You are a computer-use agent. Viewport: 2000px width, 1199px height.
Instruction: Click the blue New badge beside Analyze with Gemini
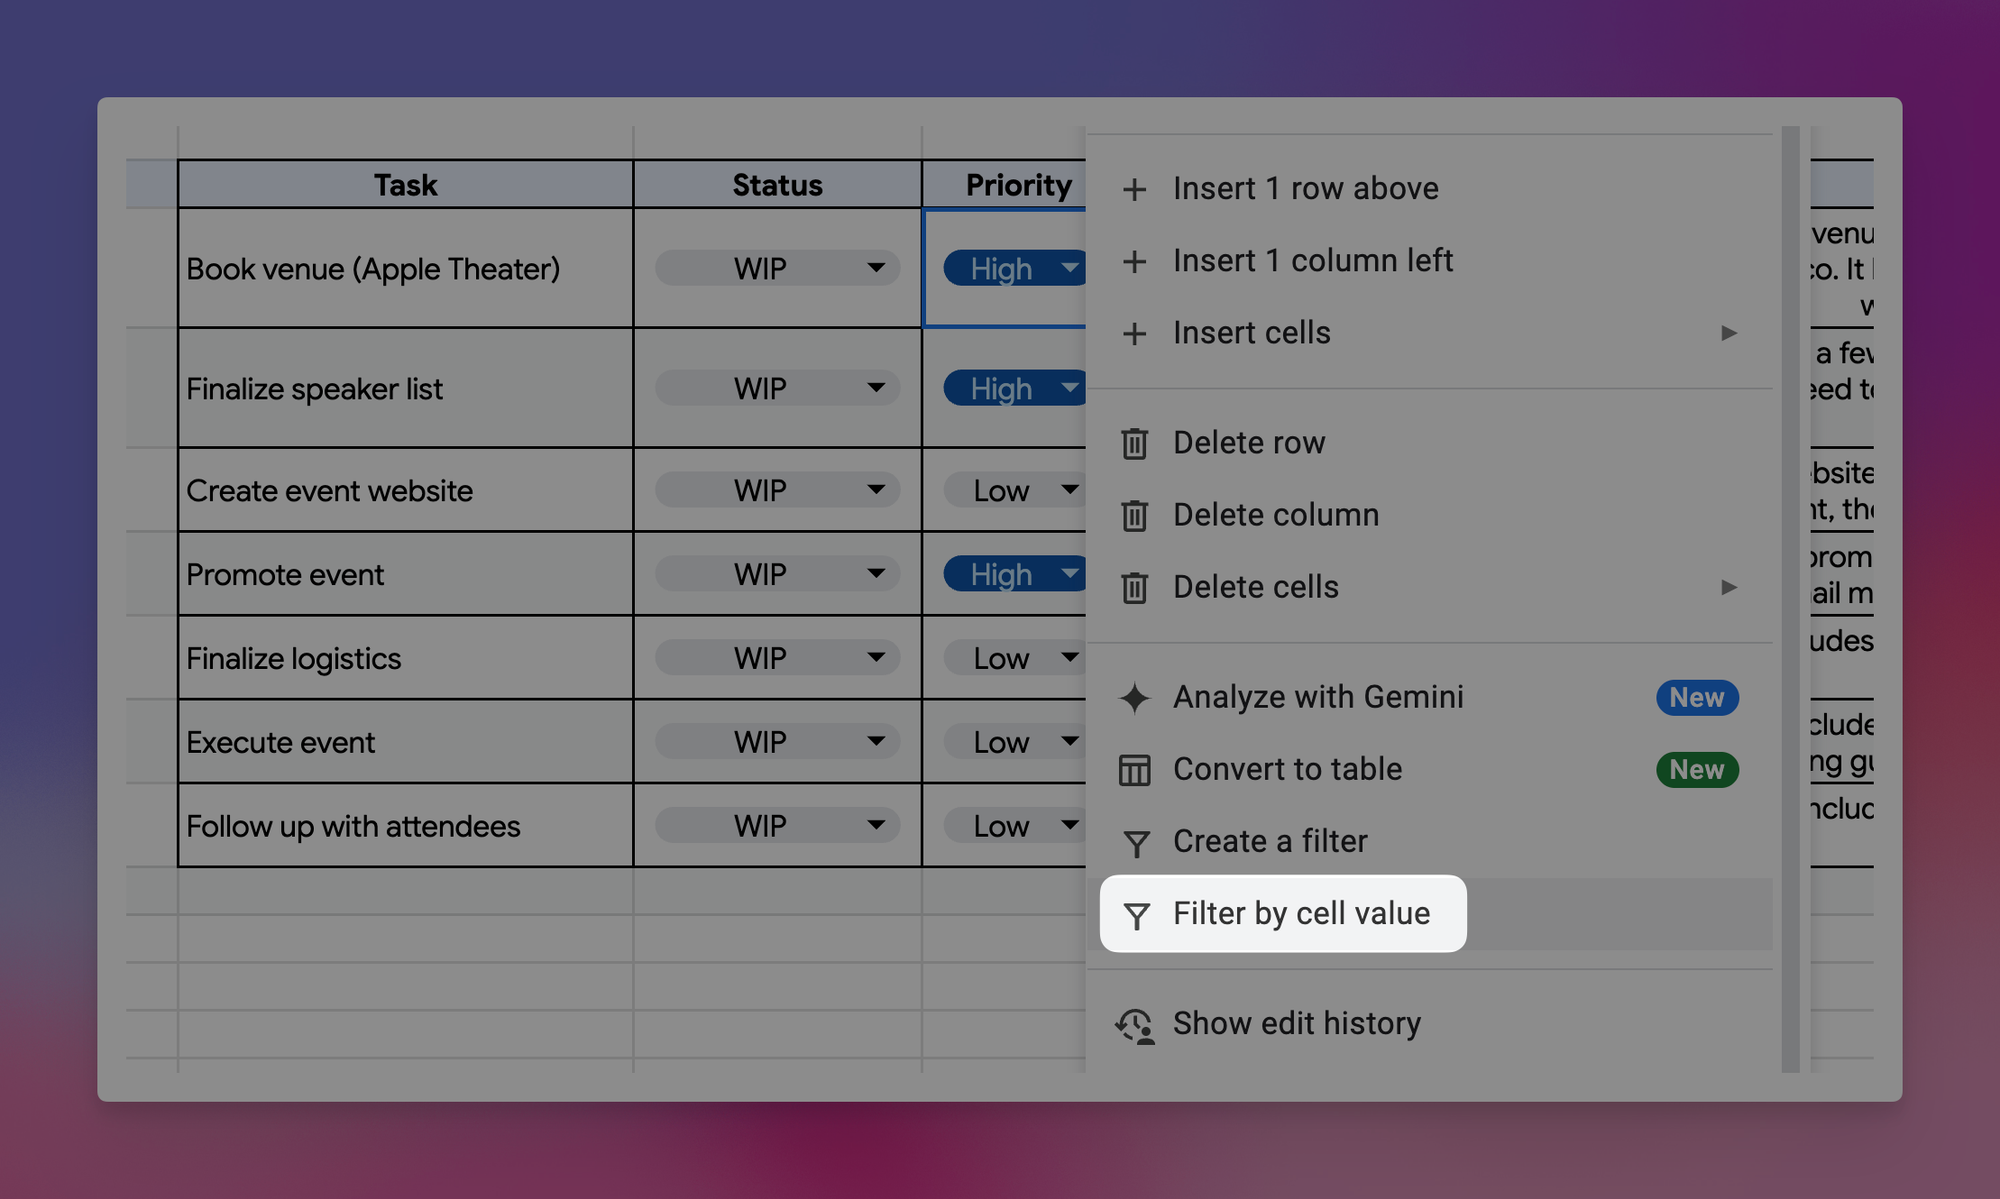(1696, 697)
